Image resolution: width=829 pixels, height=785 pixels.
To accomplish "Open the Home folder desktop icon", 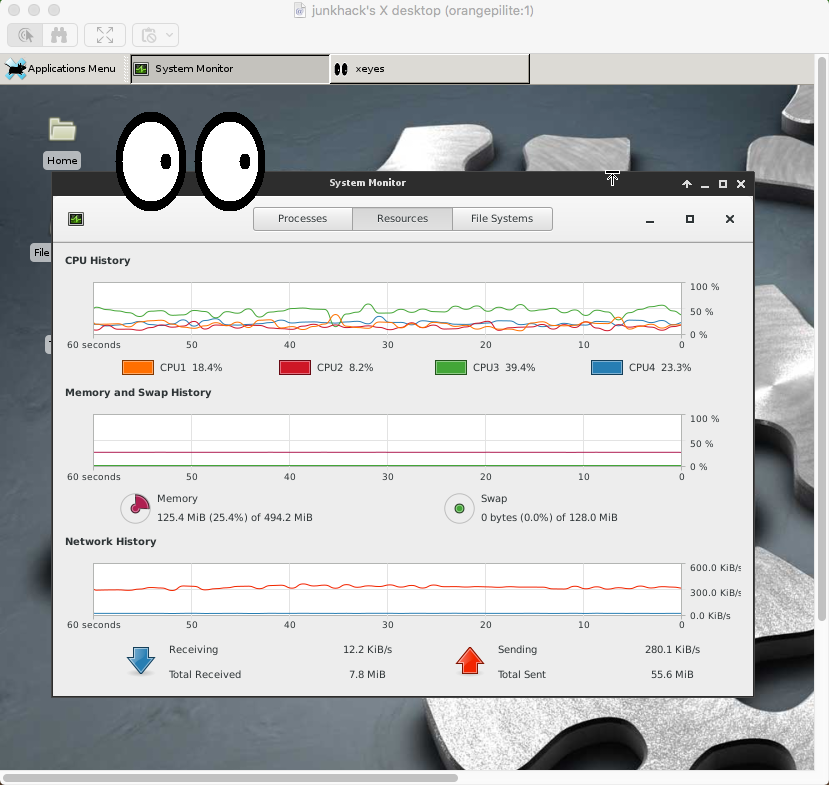I will pyautogui.click(x=62, y=130).
